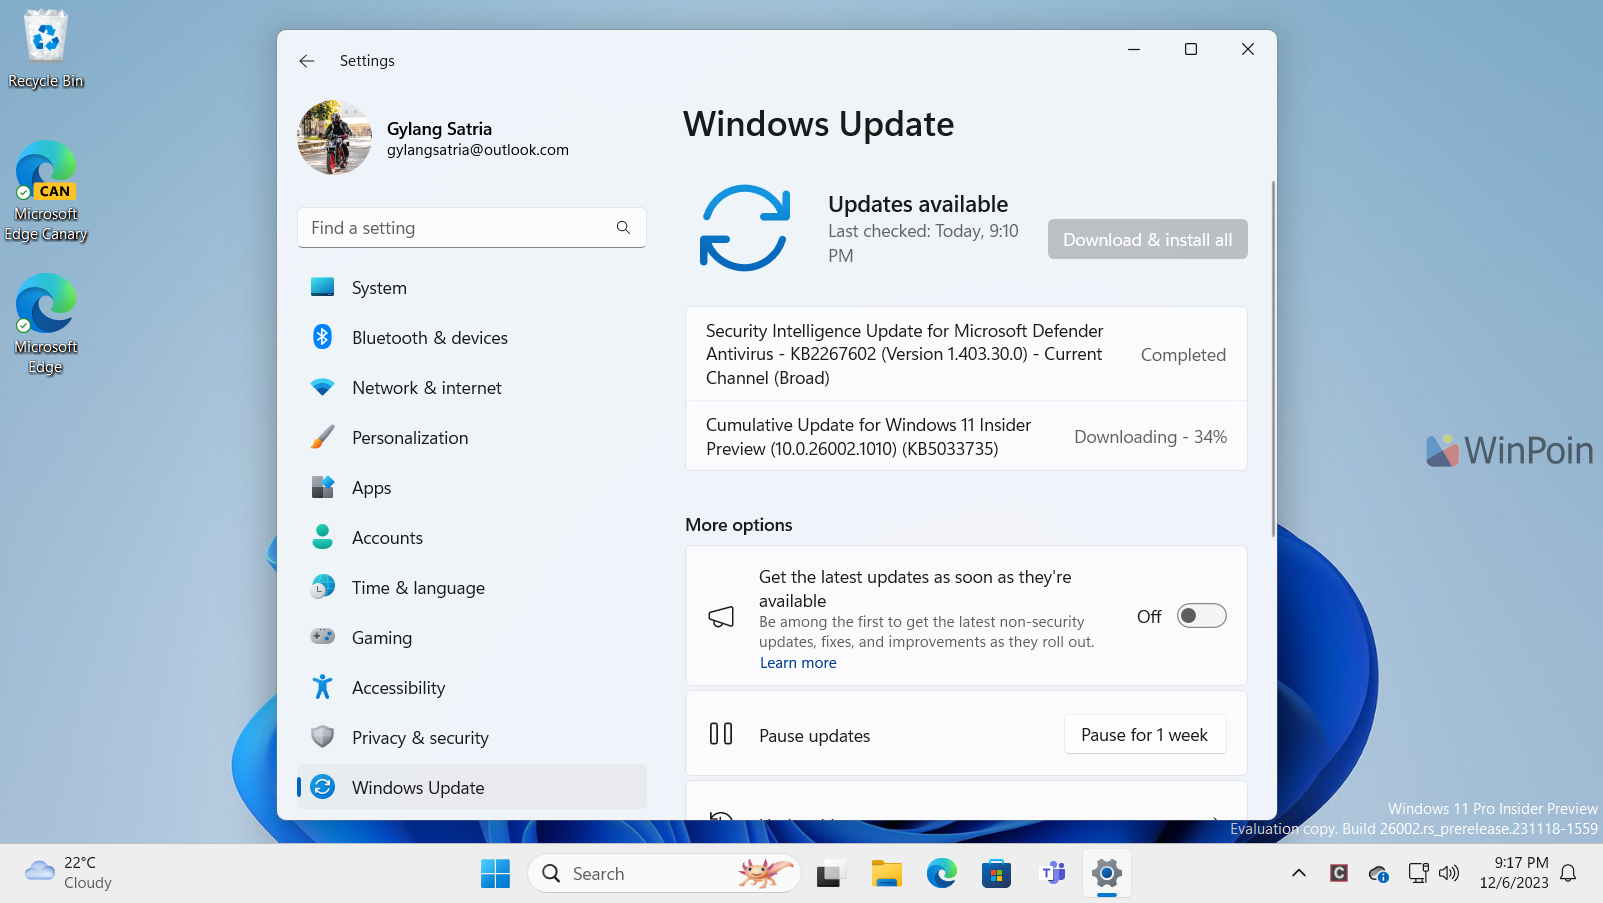Follow the Learn more link

pyautogui.click(x=797, y=663)
